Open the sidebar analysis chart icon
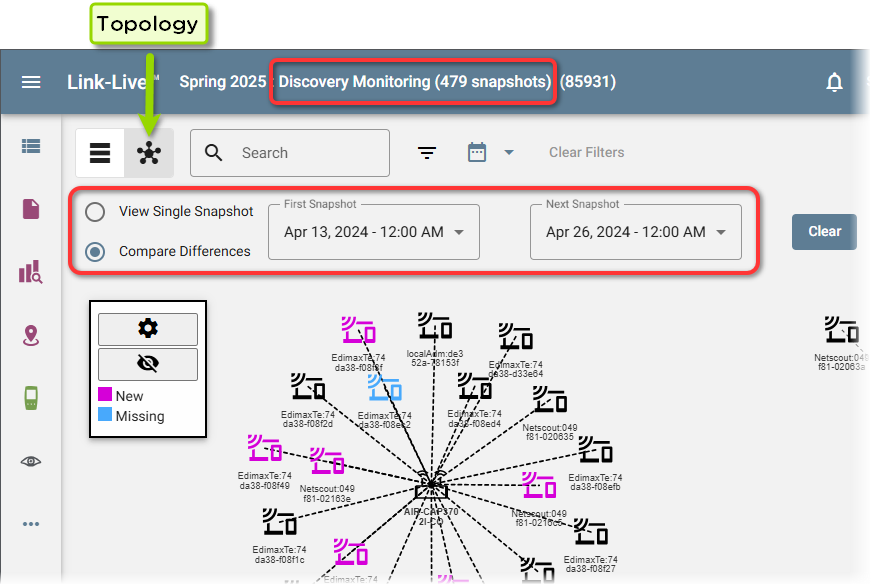The height and width of the screenshot is (585, 871). 31,272
